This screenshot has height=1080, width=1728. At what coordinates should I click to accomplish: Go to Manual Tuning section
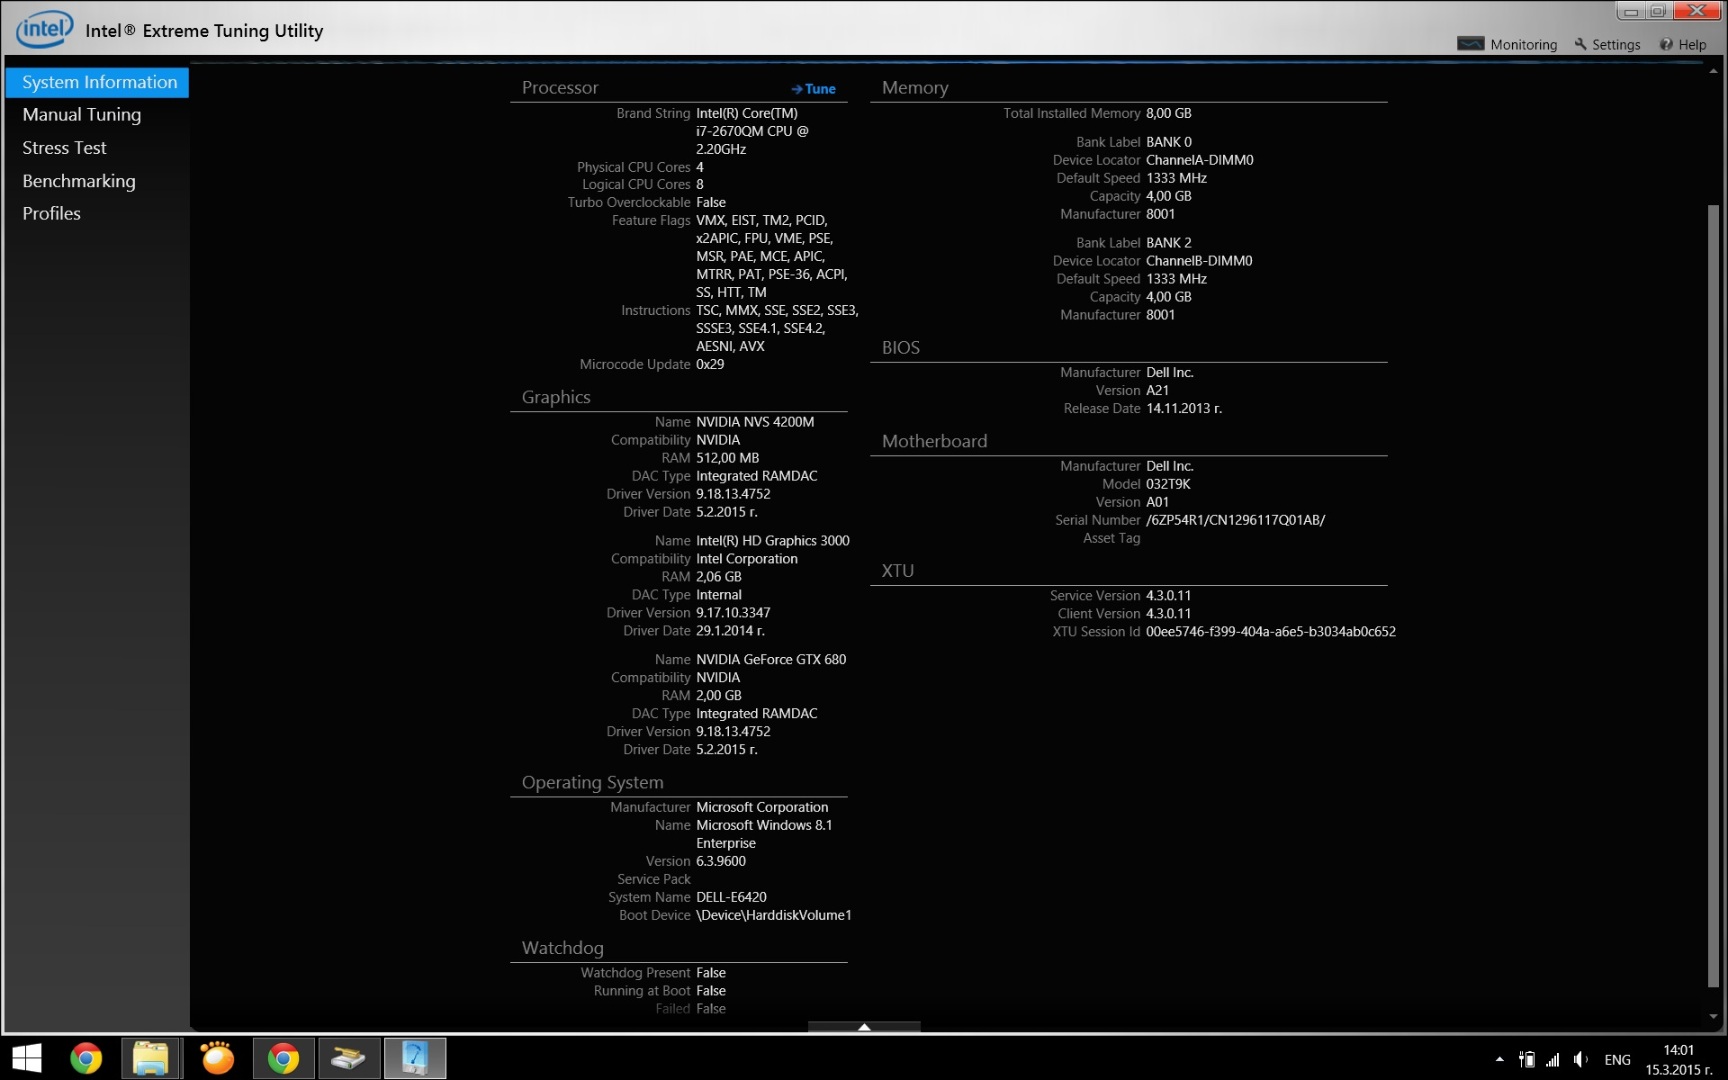pos(82,115)
